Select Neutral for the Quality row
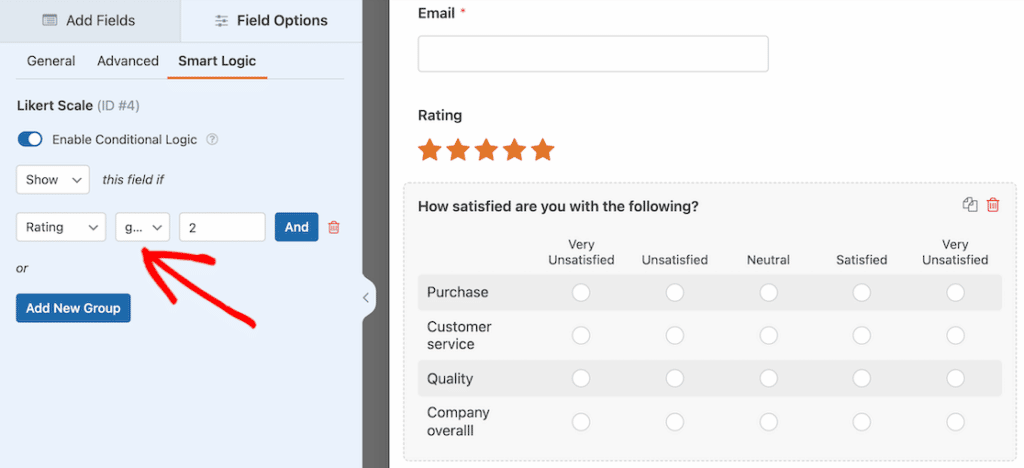Viewport: 1024px width, 468px height. tap(768, 378)
